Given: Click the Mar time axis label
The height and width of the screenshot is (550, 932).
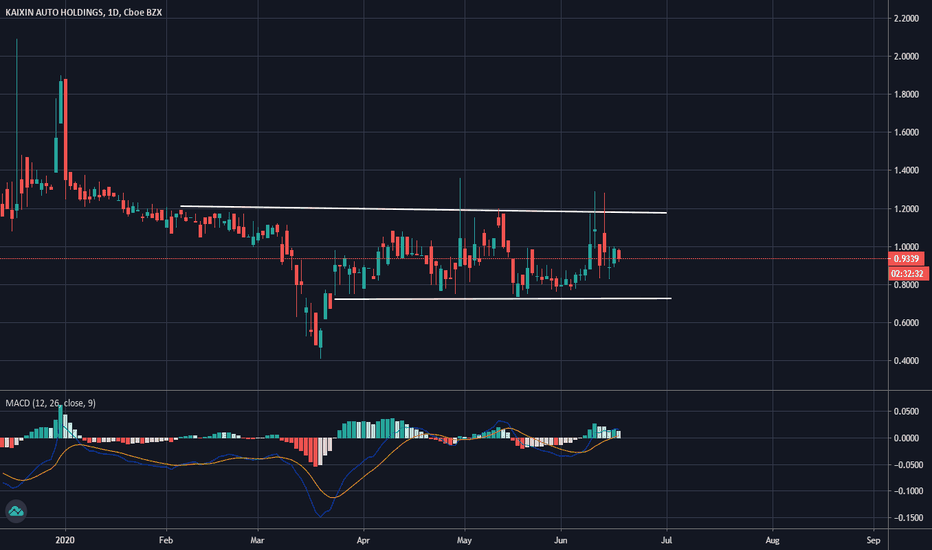Looking at the screenshot, I should 257,540.
